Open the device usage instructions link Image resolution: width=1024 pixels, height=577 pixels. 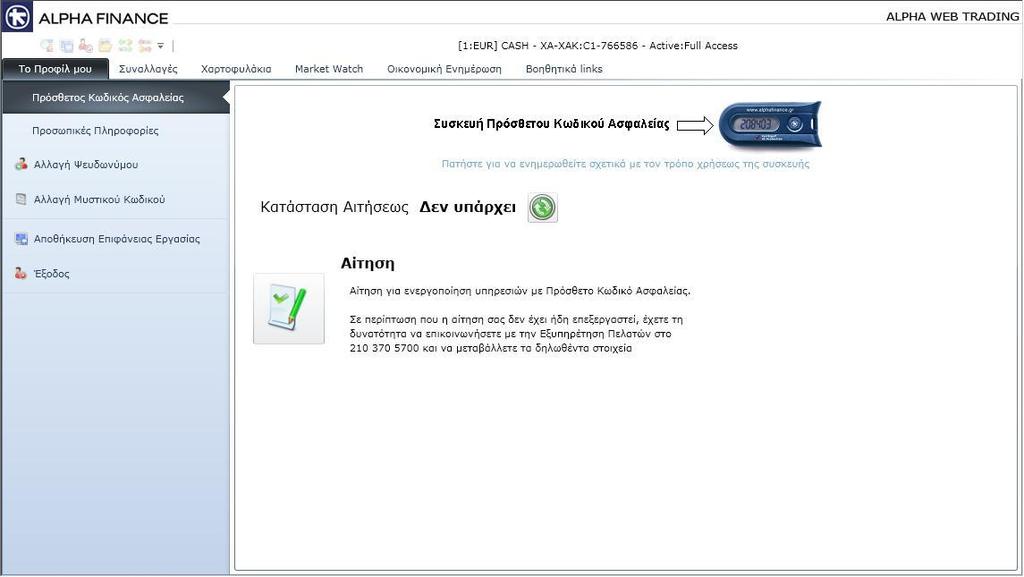(625, 164)
